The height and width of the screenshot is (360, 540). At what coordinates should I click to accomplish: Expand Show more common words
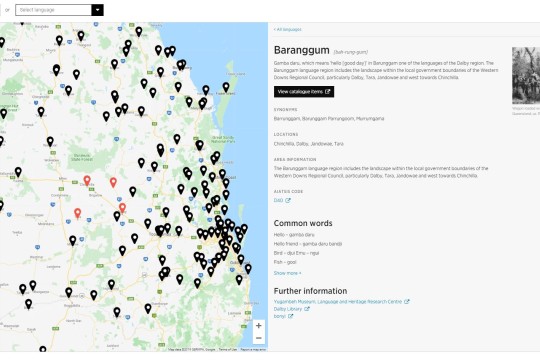(287, 273)
